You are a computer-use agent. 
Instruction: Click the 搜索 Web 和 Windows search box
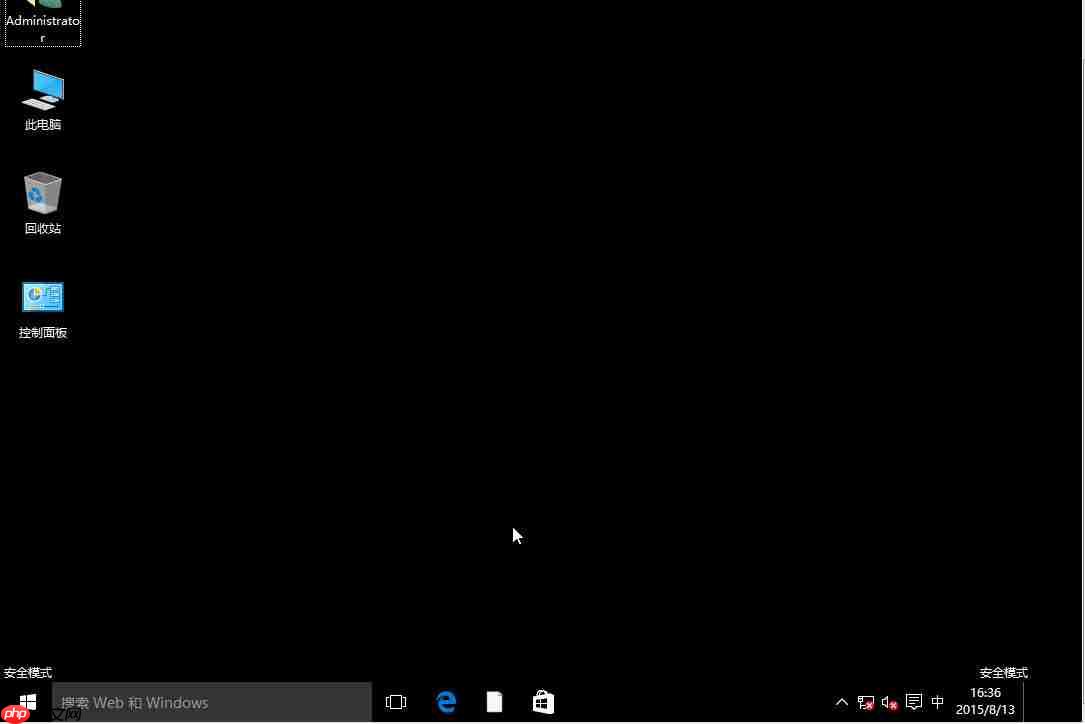coord(212,702)
